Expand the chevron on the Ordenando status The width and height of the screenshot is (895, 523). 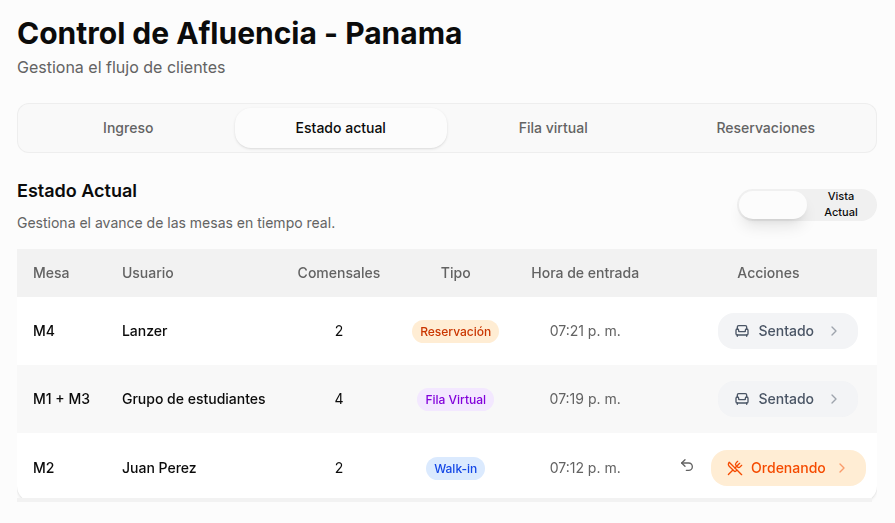(842, 468)
